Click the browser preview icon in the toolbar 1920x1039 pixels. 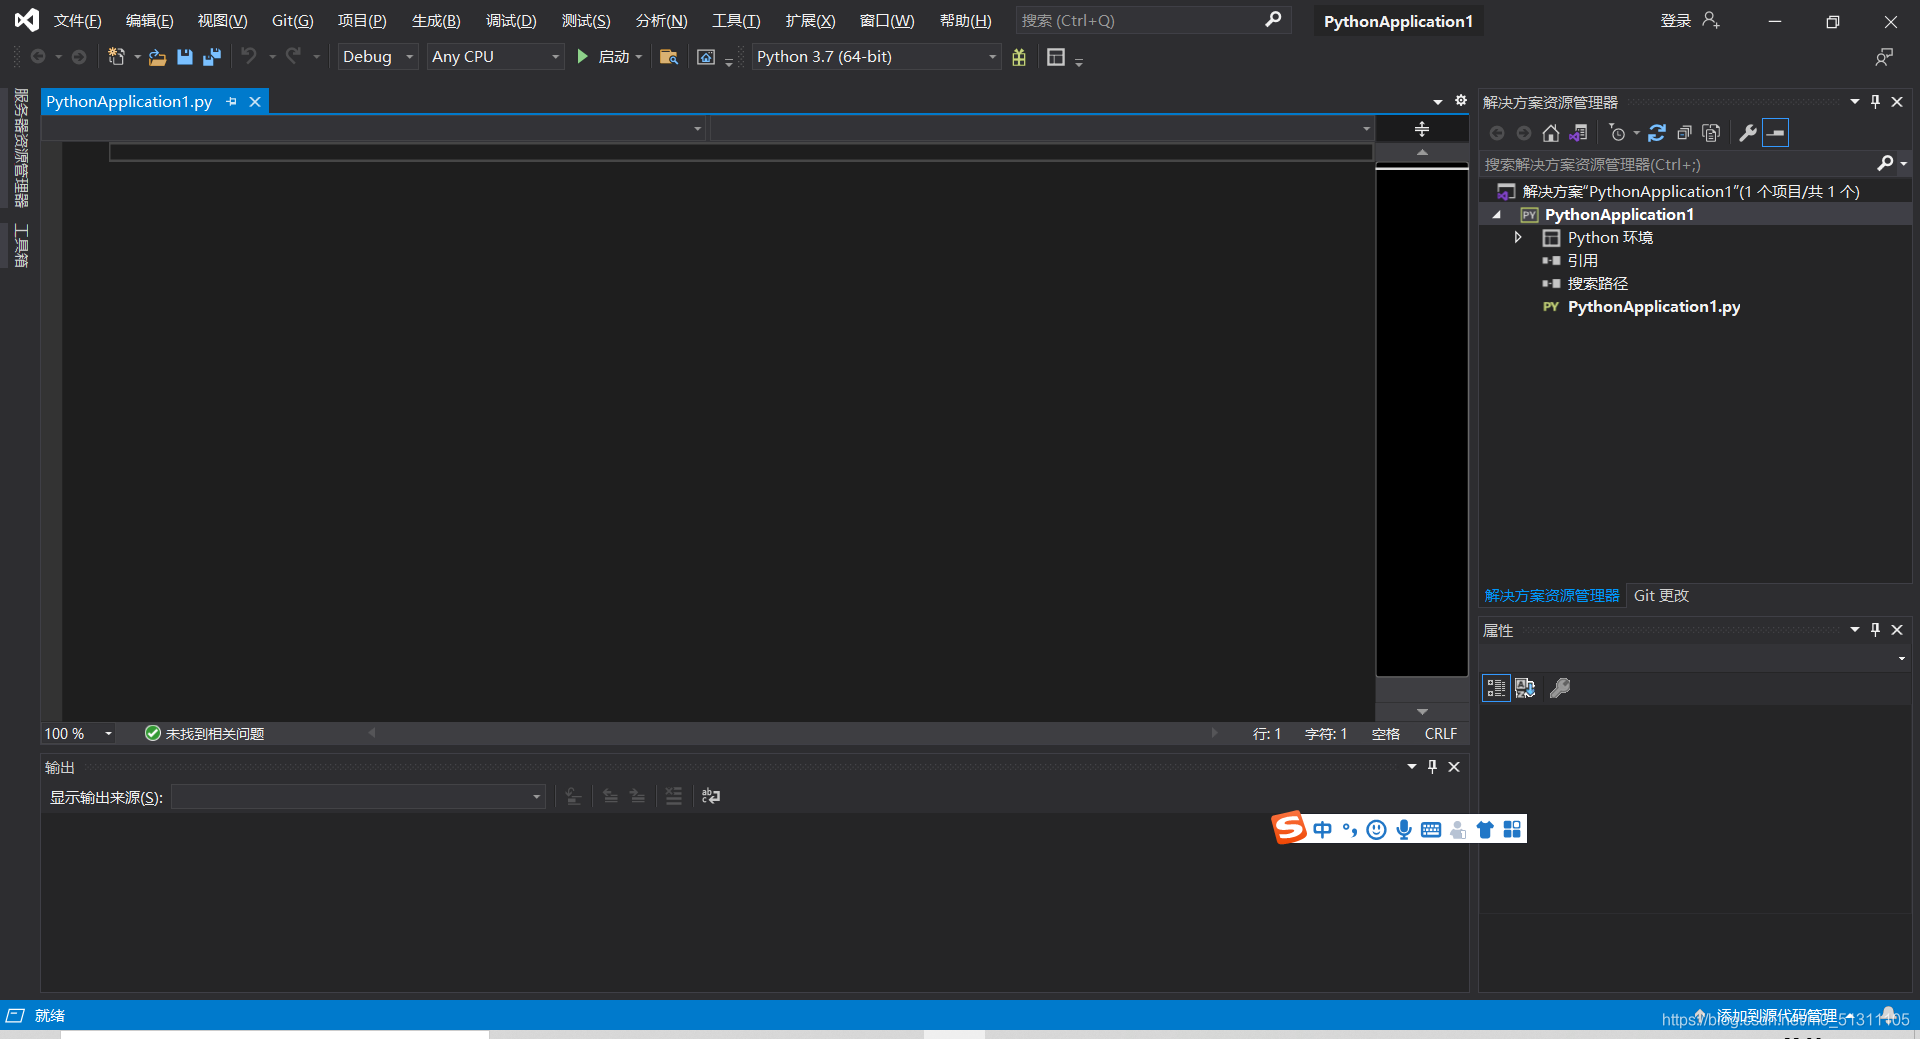(706, 57)
